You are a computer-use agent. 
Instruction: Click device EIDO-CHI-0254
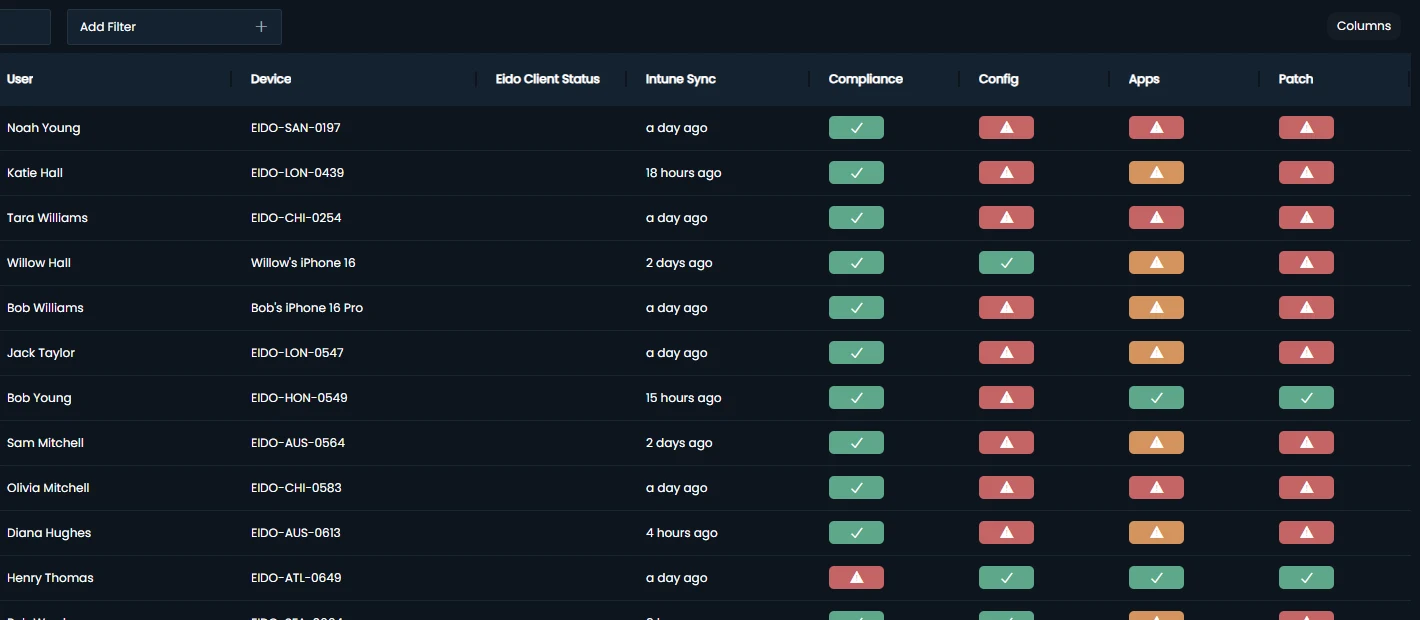click(296, 218)
